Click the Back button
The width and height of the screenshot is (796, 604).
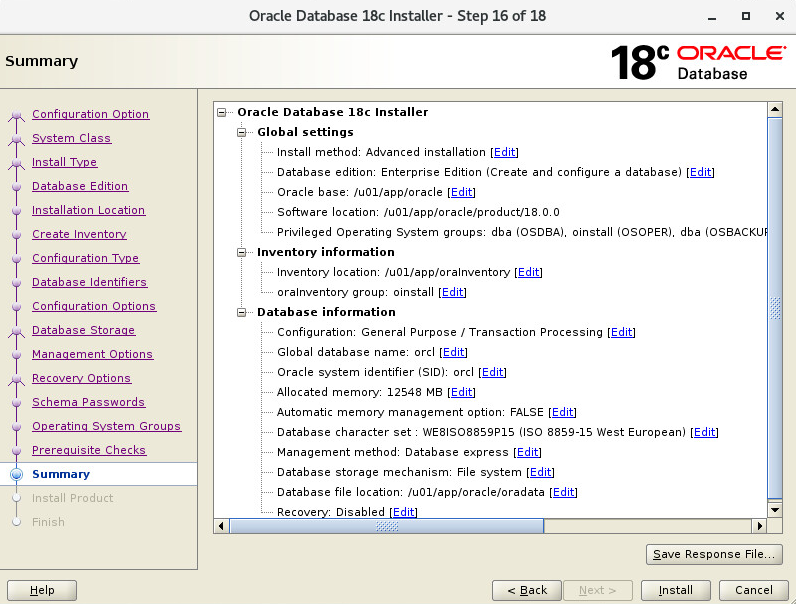point(527,590)
